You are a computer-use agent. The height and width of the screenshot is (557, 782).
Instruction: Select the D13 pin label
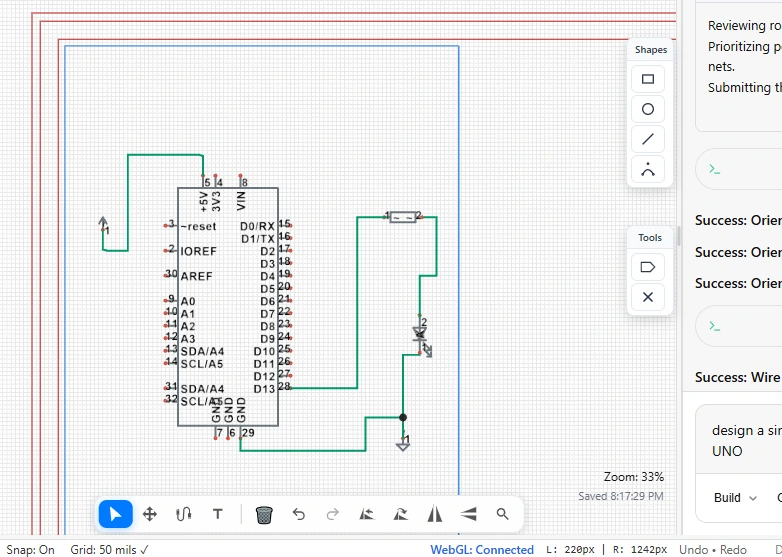[x=264, y=389]
